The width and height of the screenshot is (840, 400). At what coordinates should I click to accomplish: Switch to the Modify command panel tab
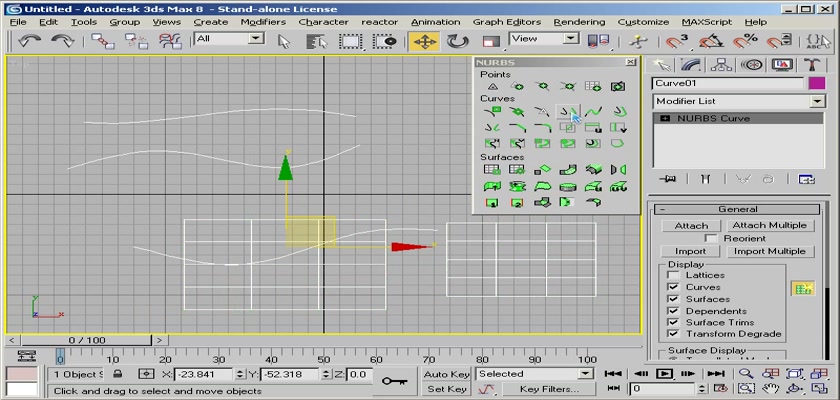pyautogui.click(x=691, y=65)
